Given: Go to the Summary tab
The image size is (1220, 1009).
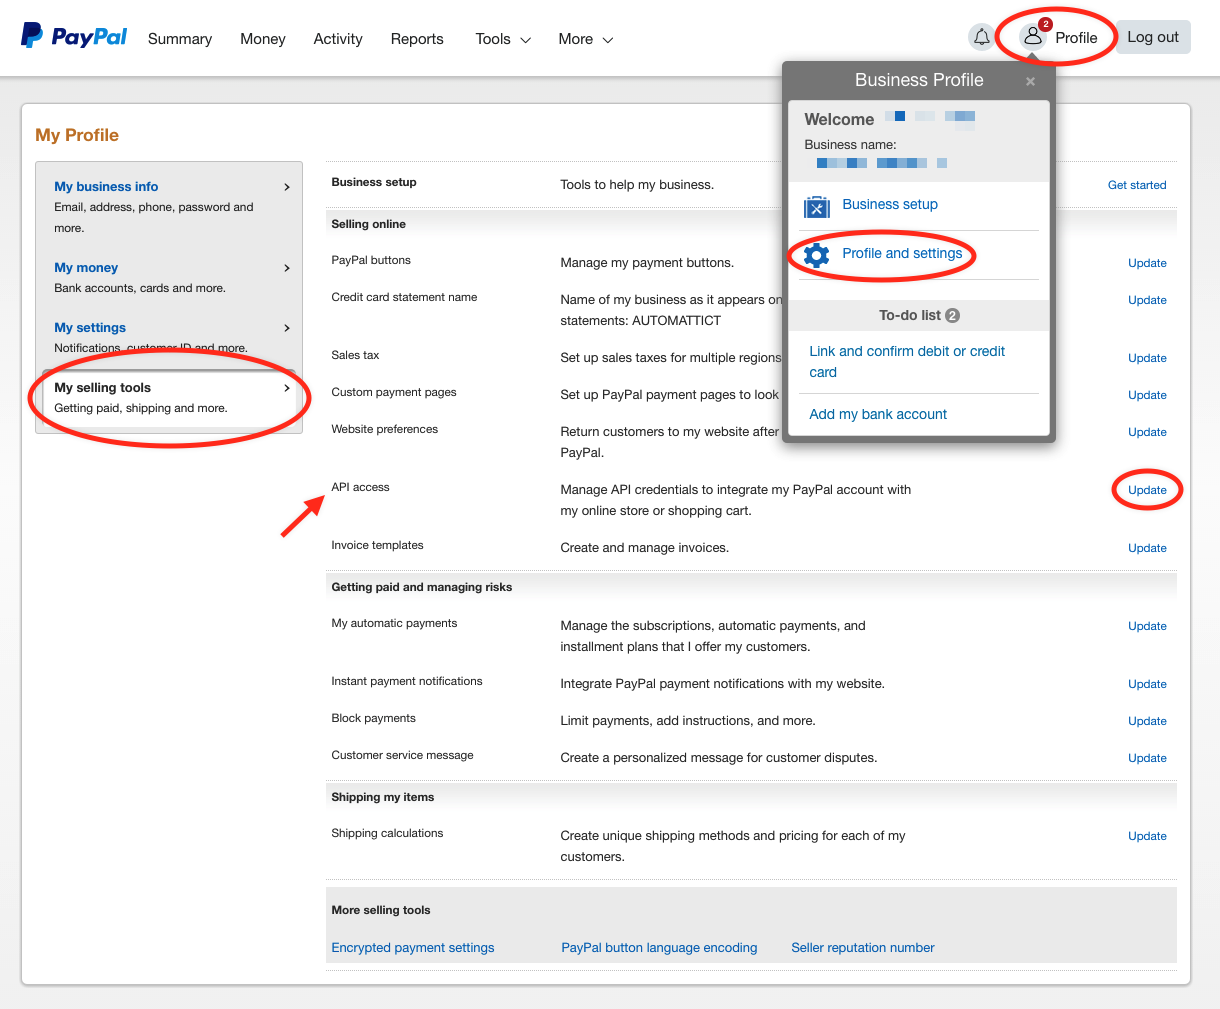Looking at the screenshot, I should 179,39.
